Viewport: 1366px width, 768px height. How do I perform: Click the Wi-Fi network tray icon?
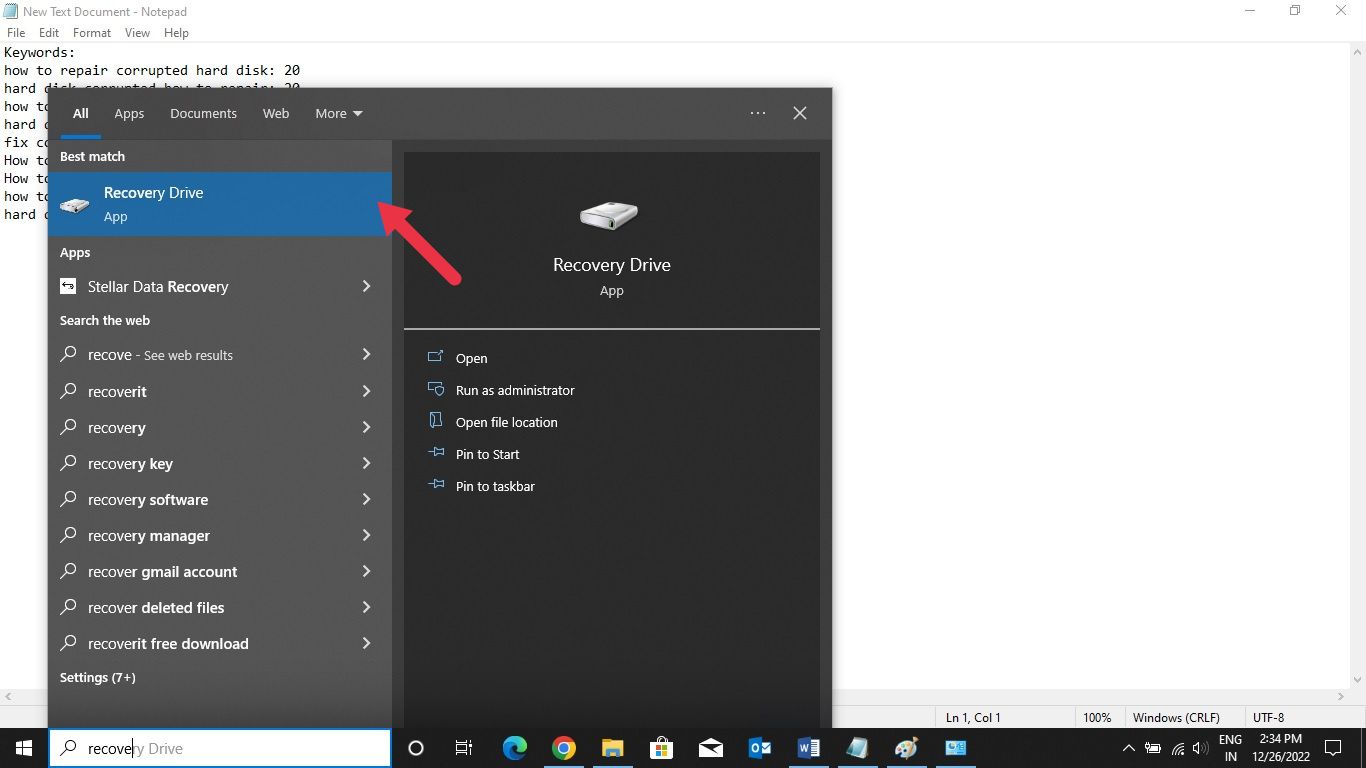tap(1178, 748)
